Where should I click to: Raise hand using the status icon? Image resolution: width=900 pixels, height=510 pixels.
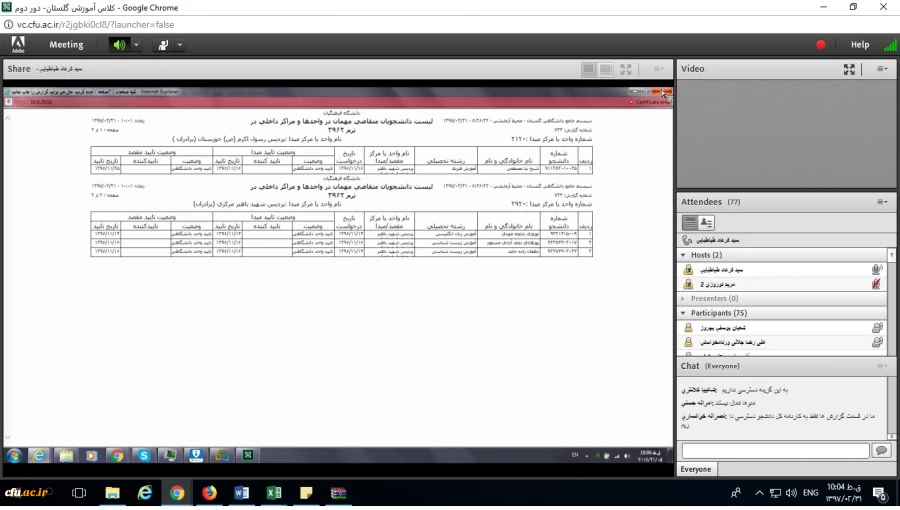point(162,45)
